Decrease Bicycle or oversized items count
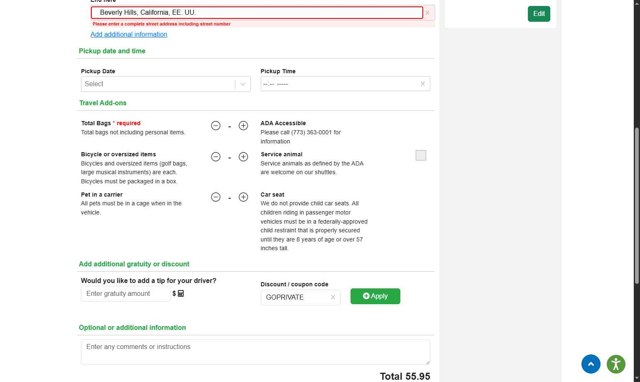640x382 pixels. (x=216, y=157)
